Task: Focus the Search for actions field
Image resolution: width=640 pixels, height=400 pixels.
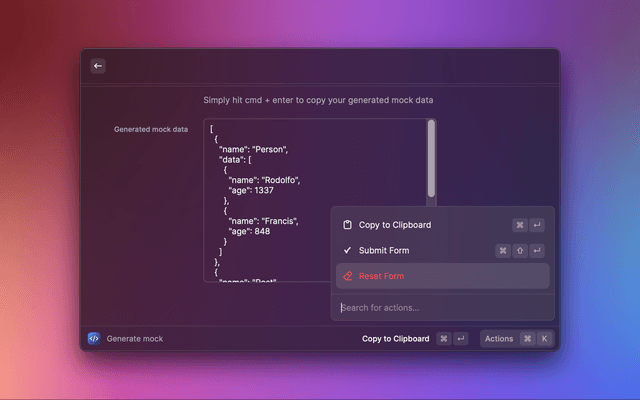Action: (440, 307)
